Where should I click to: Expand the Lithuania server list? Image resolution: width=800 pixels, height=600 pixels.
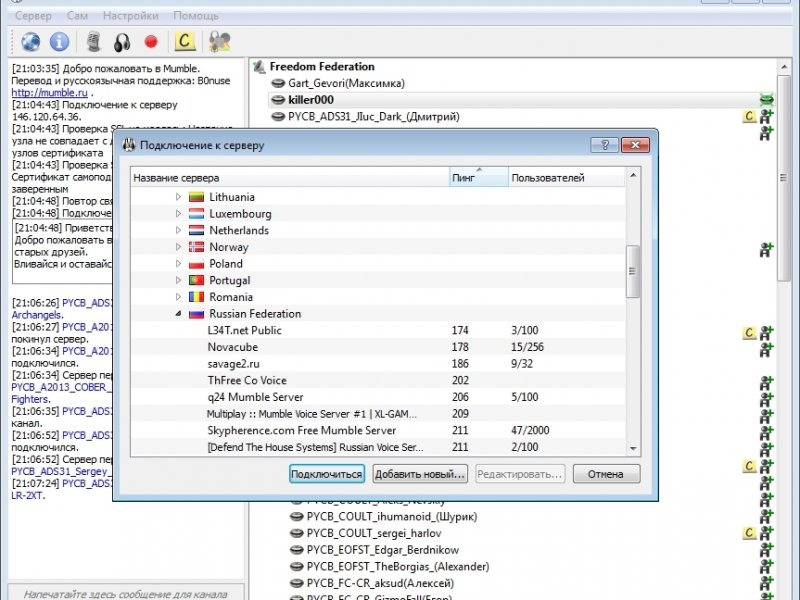coord(178,196)
